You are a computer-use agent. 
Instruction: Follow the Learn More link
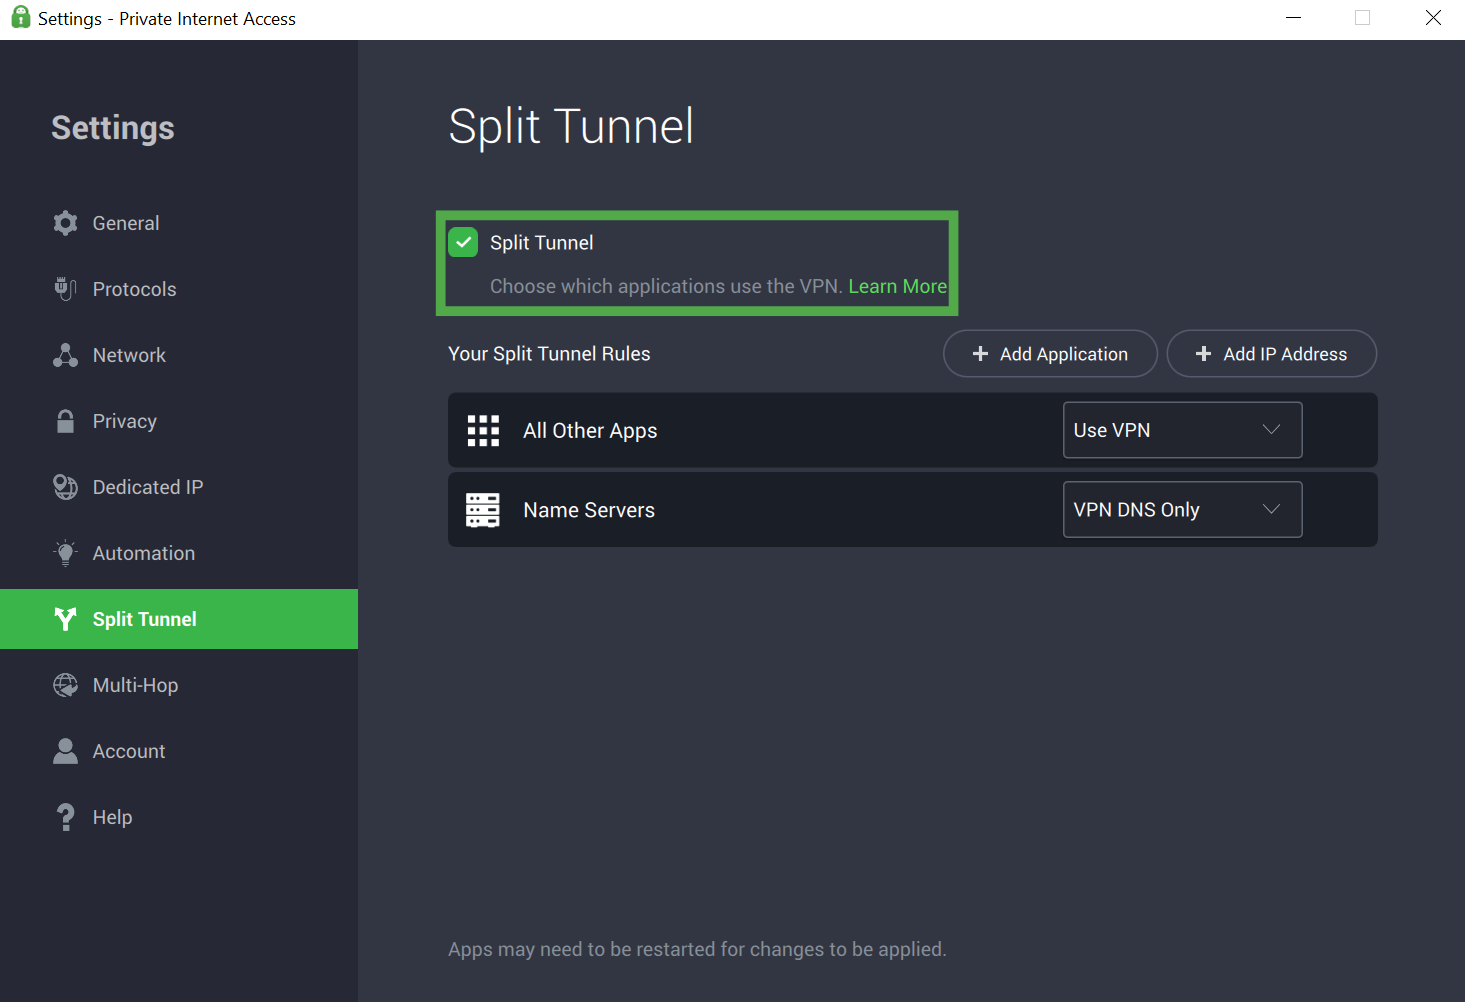tap(898, 286)
